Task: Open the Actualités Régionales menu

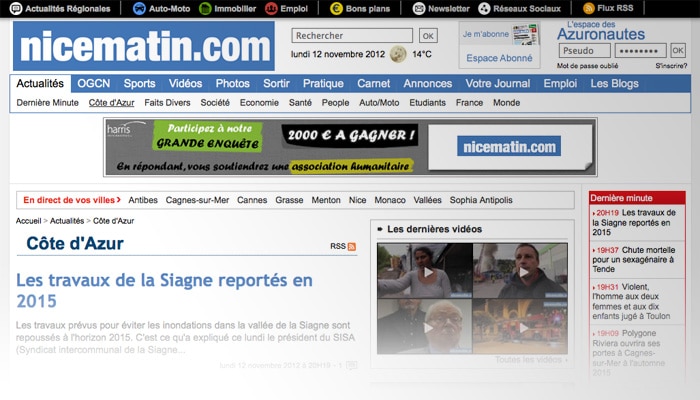Action: pyautogui.click(x=60, y=8)
